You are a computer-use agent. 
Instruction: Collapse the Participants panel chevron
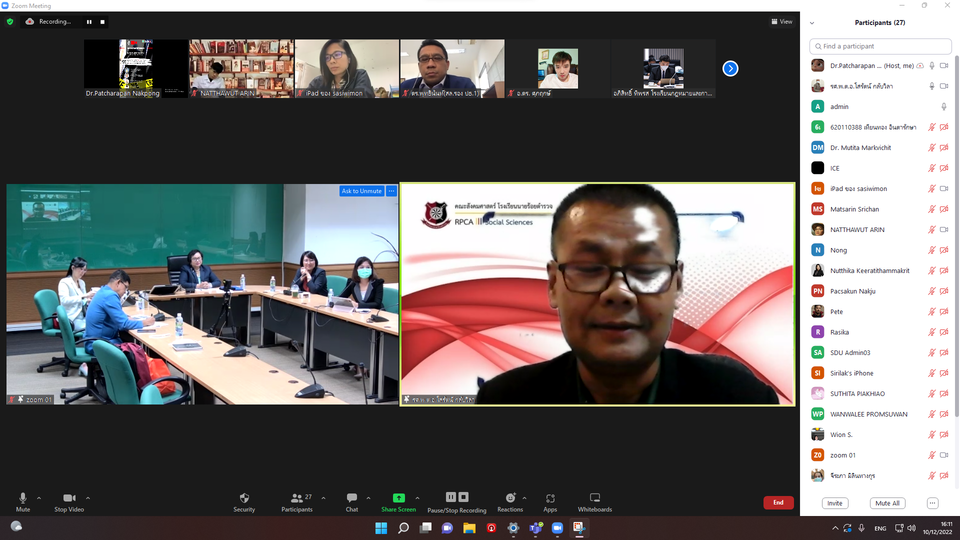click(x=811, y=22)
